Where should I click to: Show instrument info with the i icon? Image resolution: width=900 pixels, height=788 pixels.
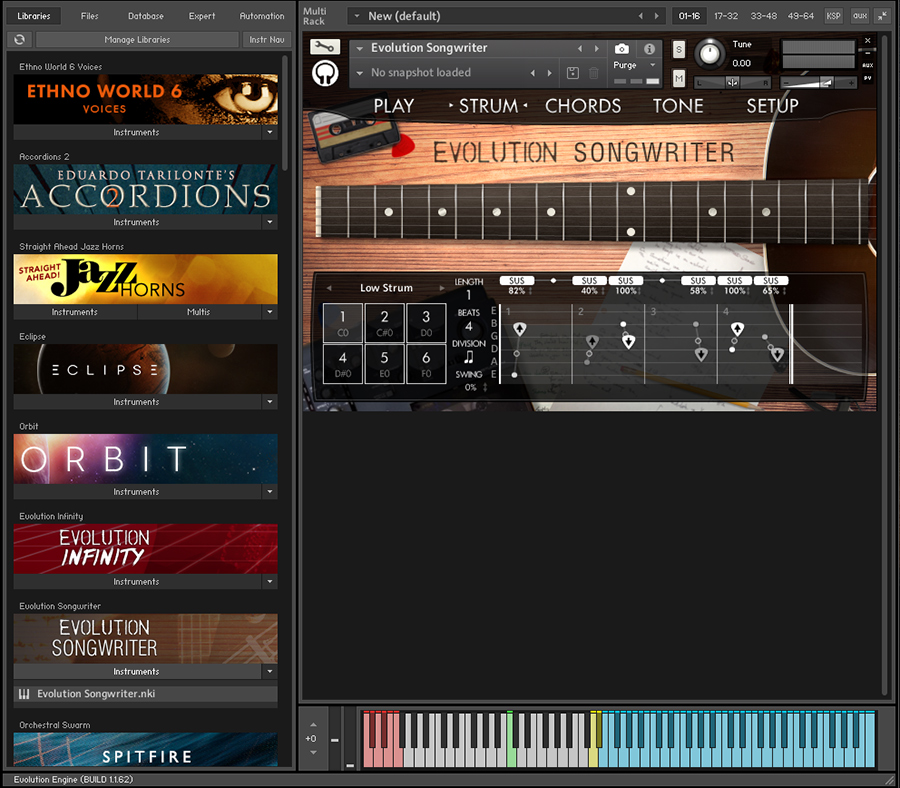click(649, 49)
